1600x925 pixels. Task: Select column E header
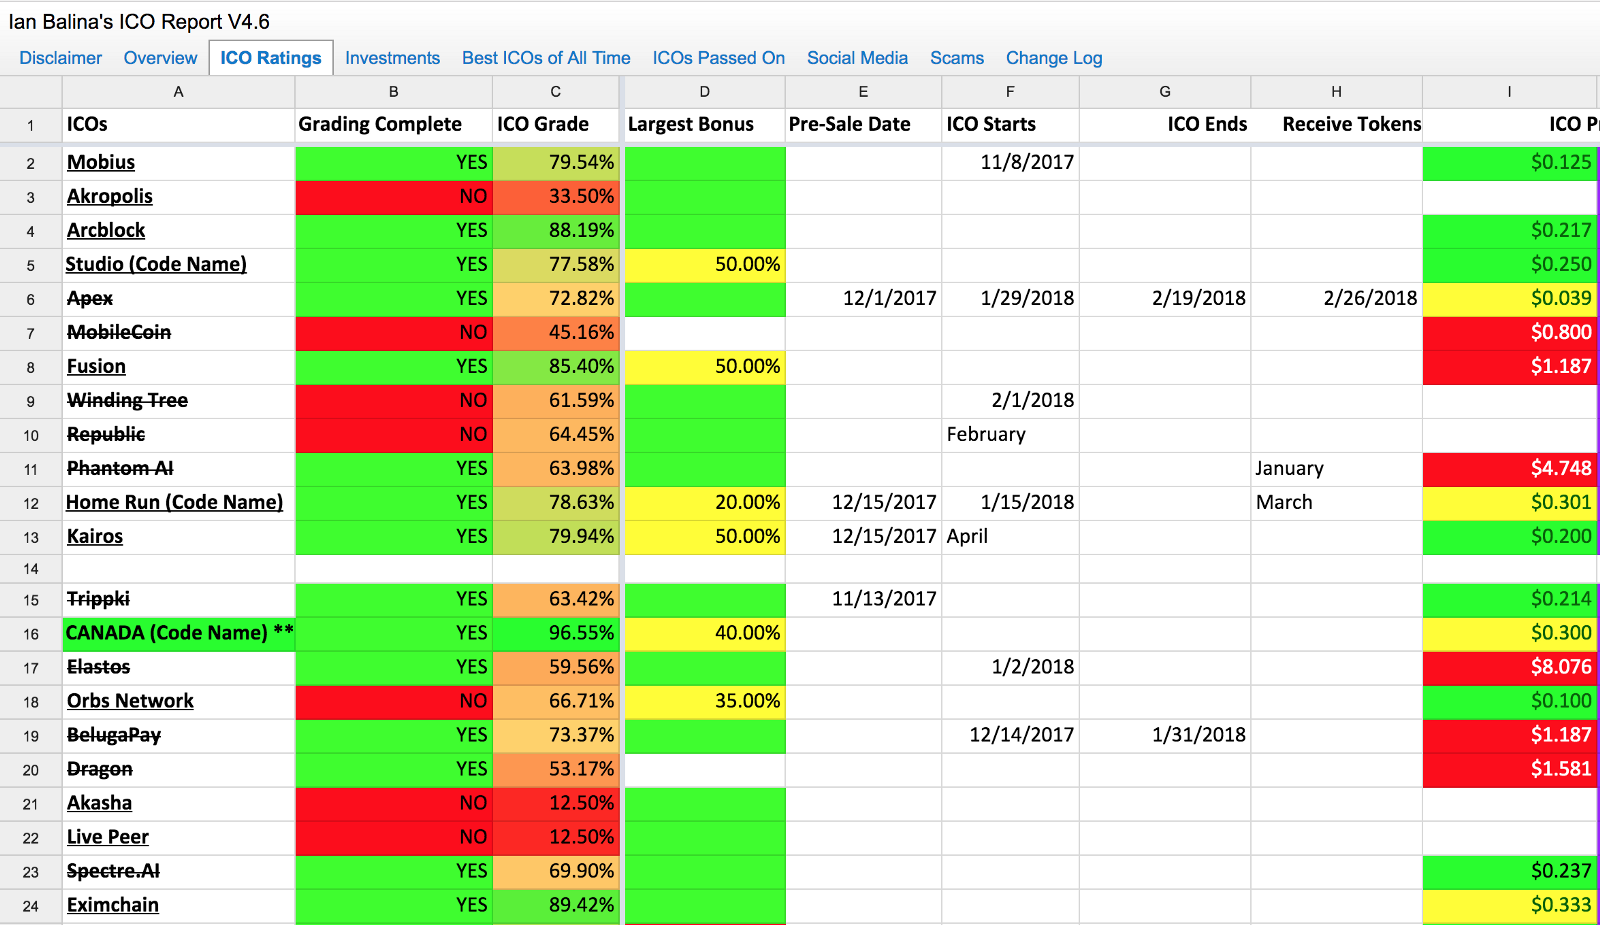(x=863, y=92)
